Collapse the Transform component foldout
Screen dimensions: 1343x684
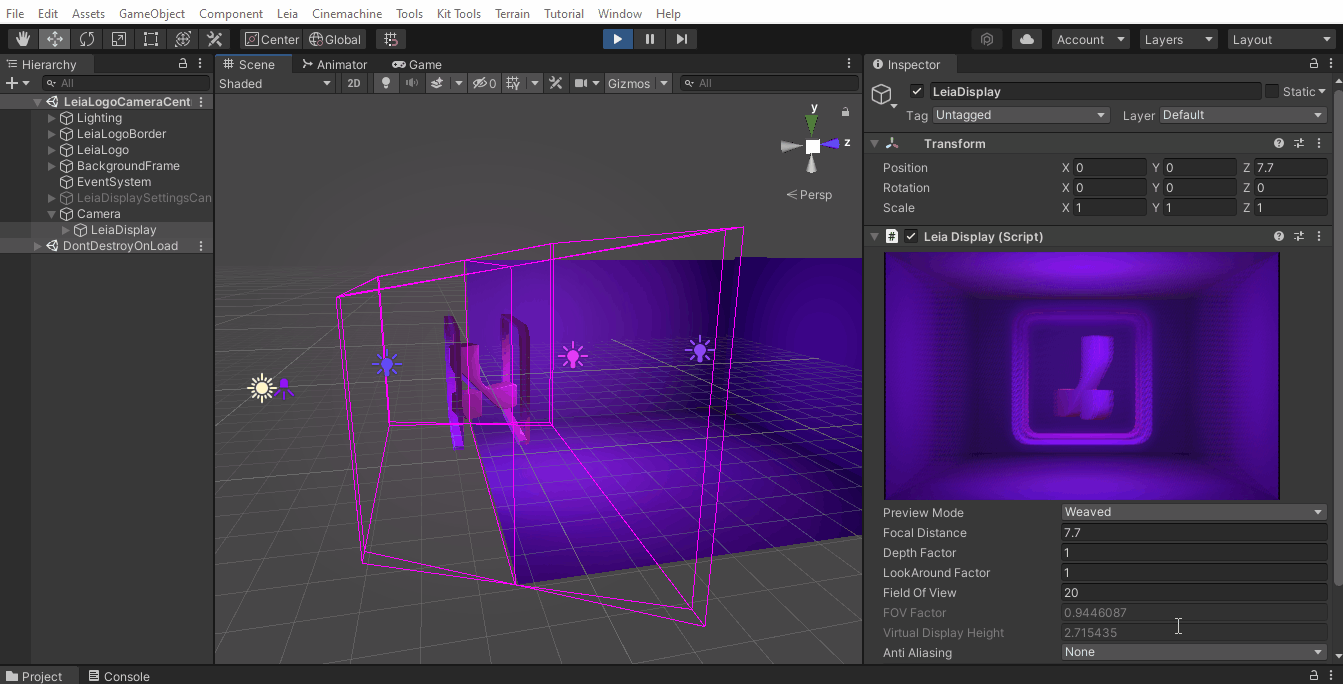point(874,144)
